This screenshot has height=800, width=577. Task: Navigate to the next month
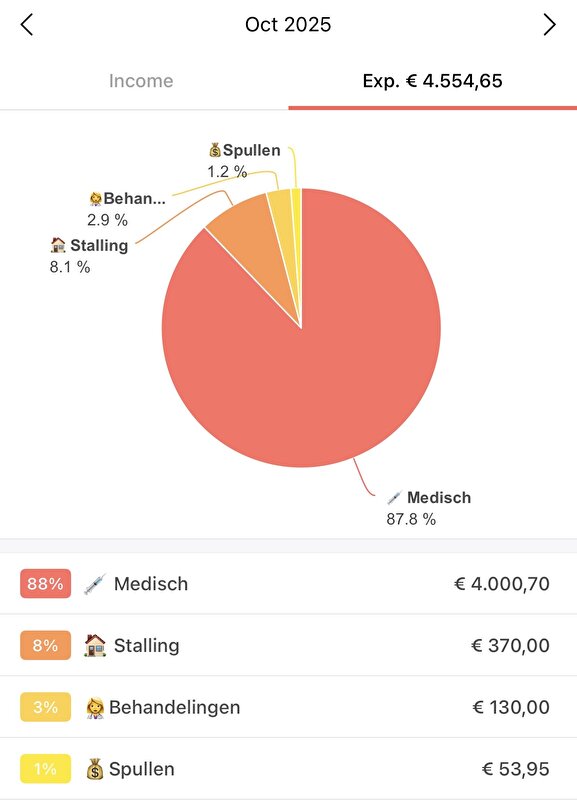(x=551, y=23)
